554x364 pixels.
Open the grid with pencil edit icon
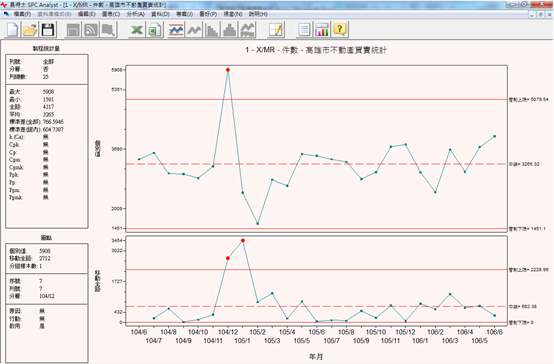click(x=276, y=30)
